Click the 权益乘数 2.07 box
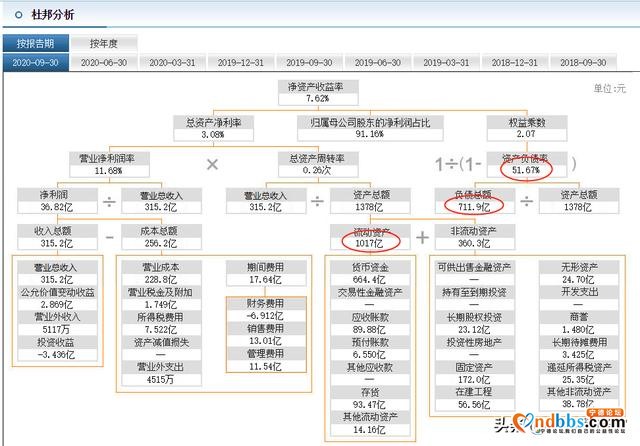The width and height of the screenshot is (640, 446). coord(527,128)
